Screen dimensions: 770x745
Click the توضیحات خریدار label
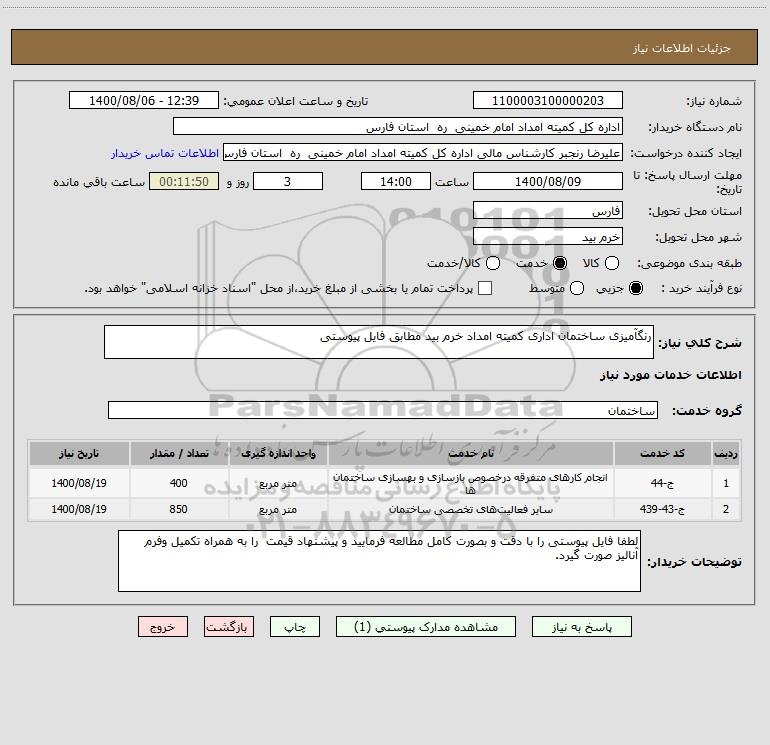click(x=694, y=562)
